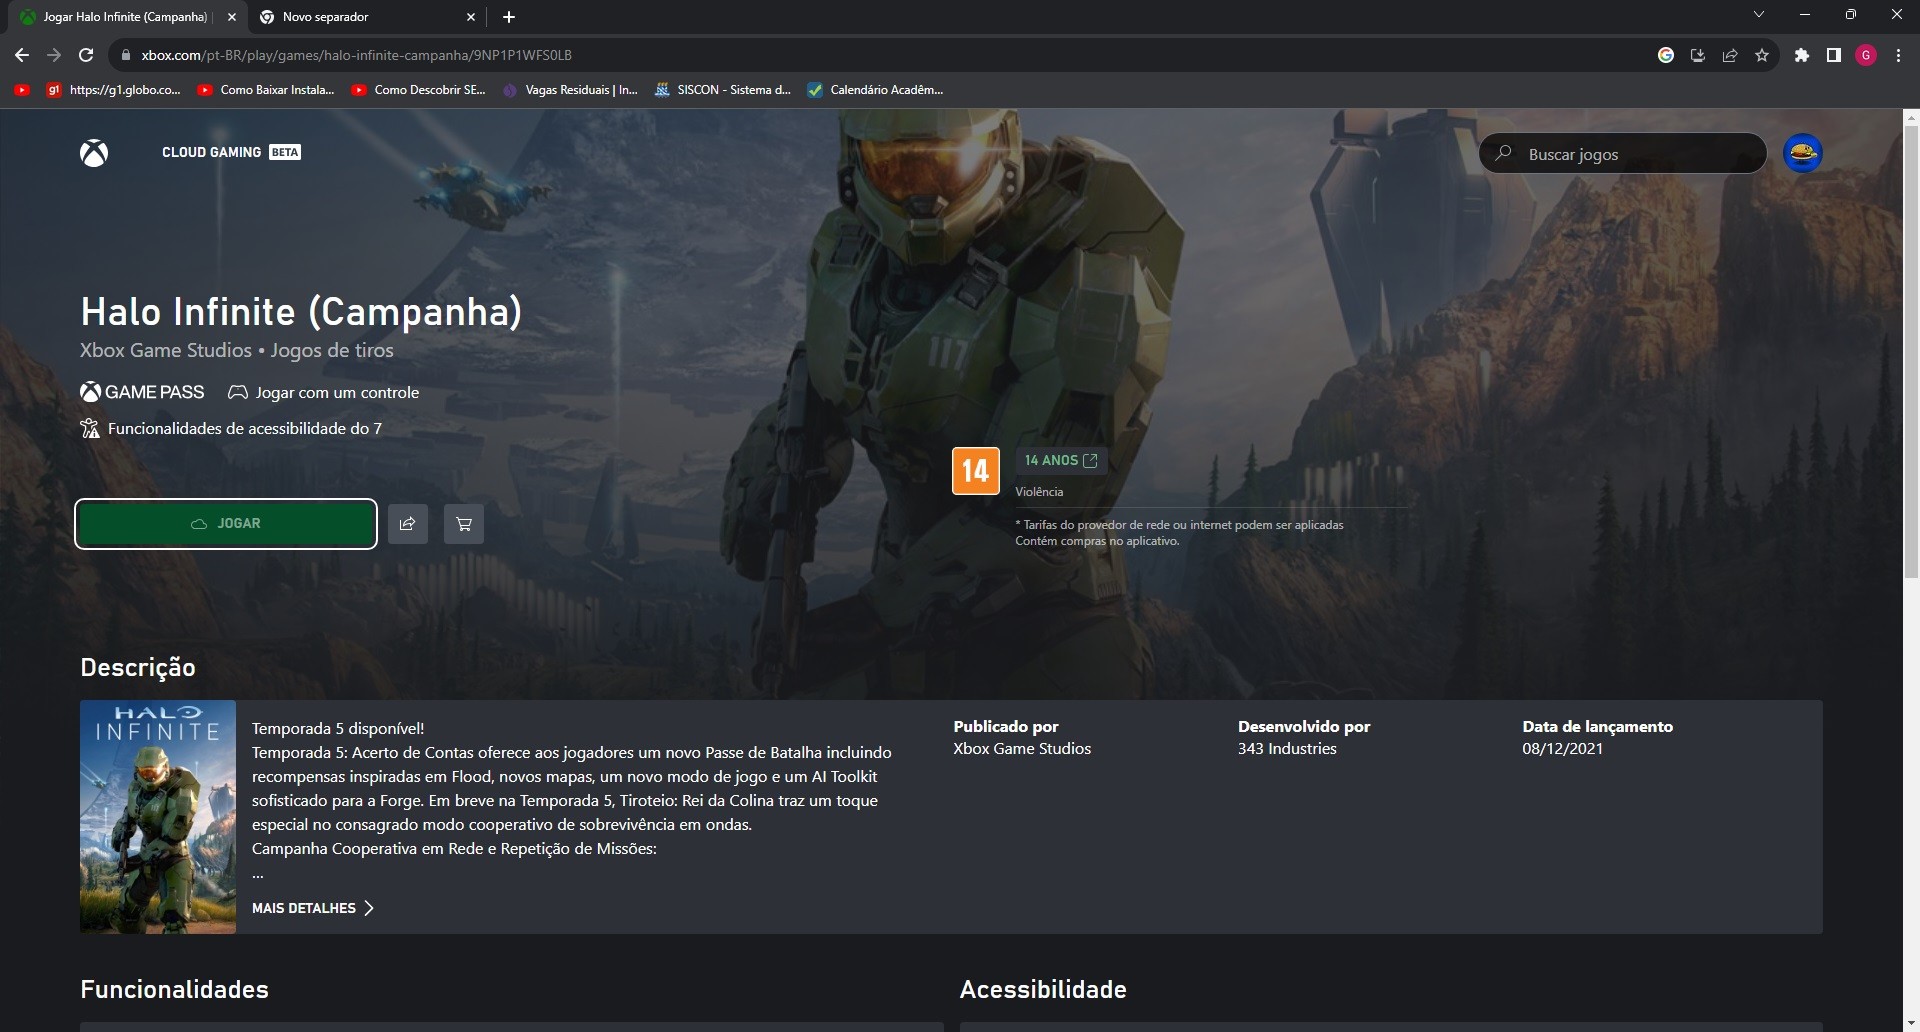The width and height of the screenshot is (1920, 1032).
Task: Click the Descrição heading
Action: [x=138, y=667]
